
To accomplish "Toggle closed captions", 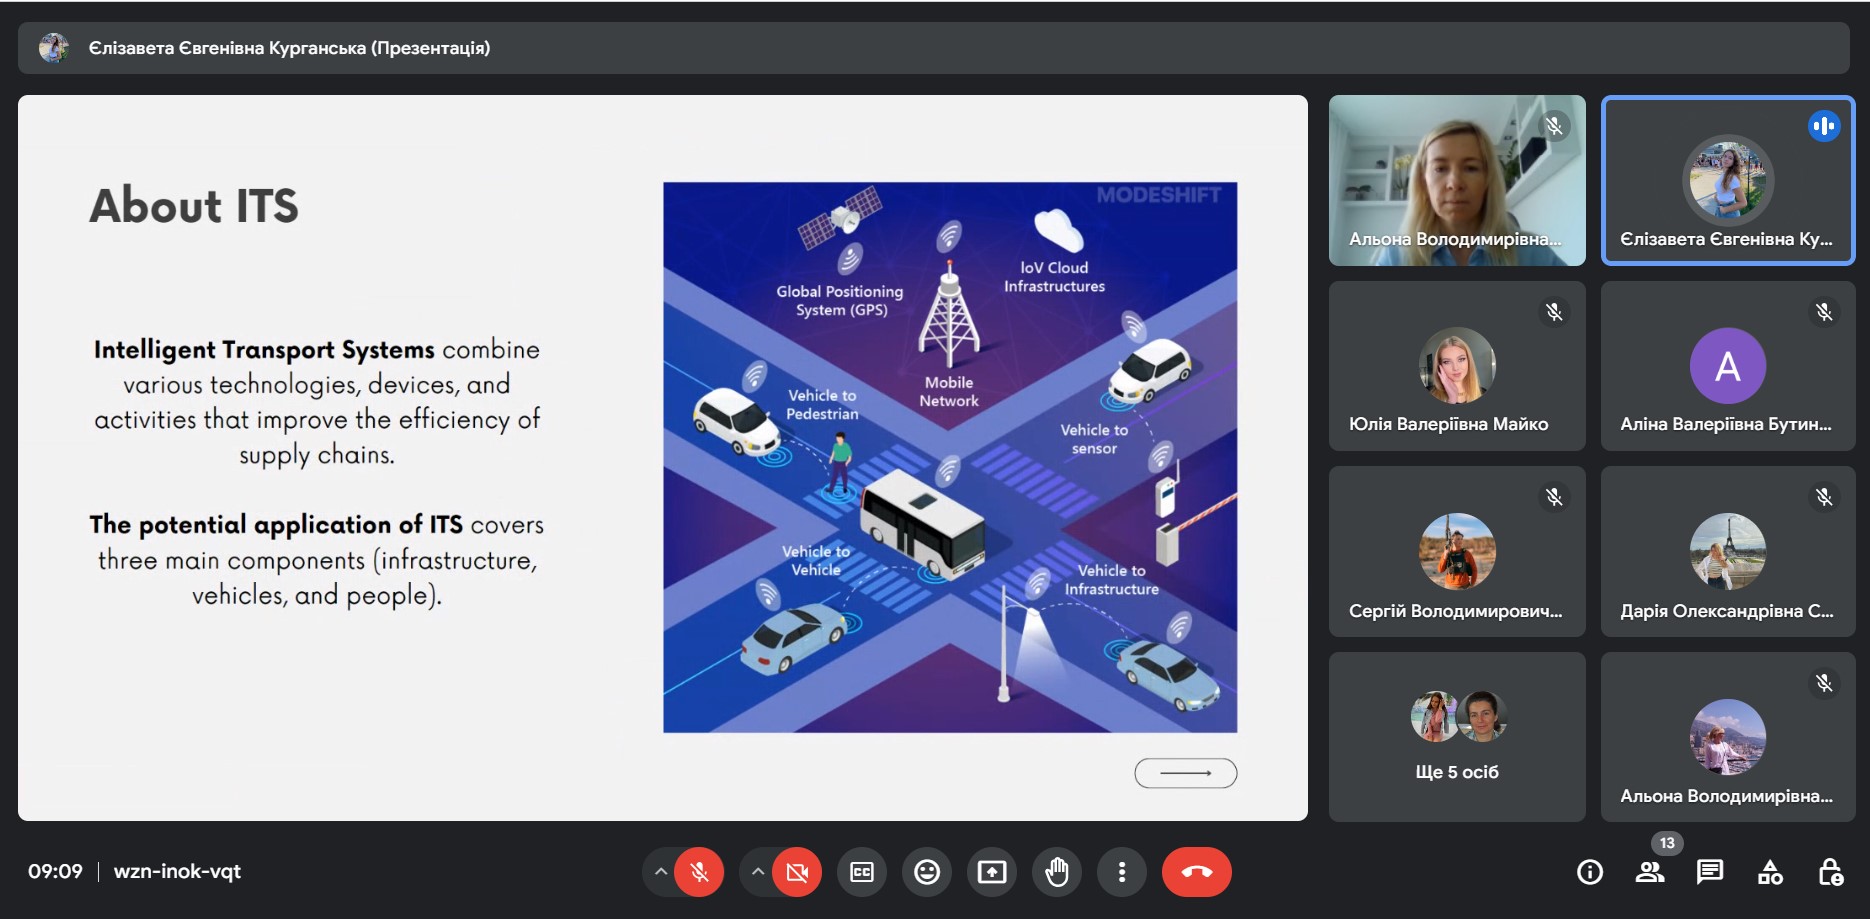I will tap(861, 872).
